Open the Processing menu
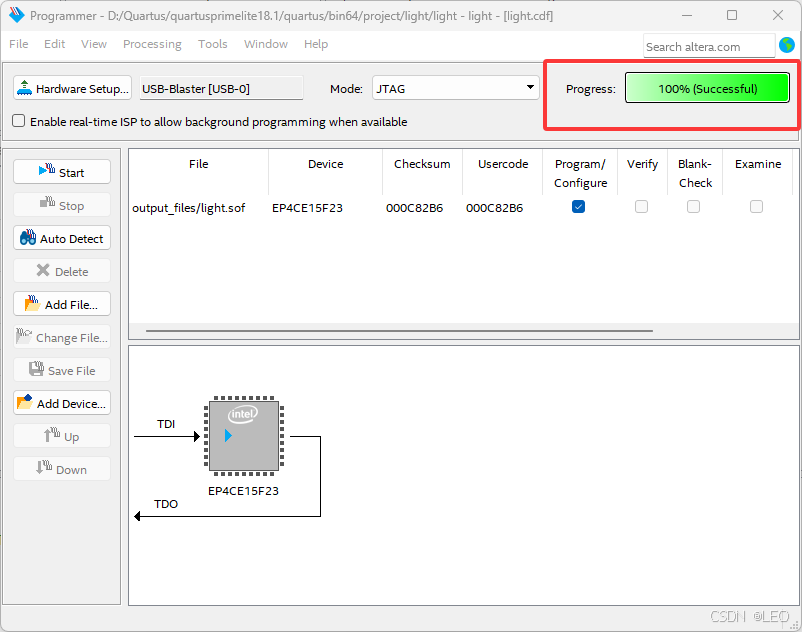 click(x=152, y=44)
